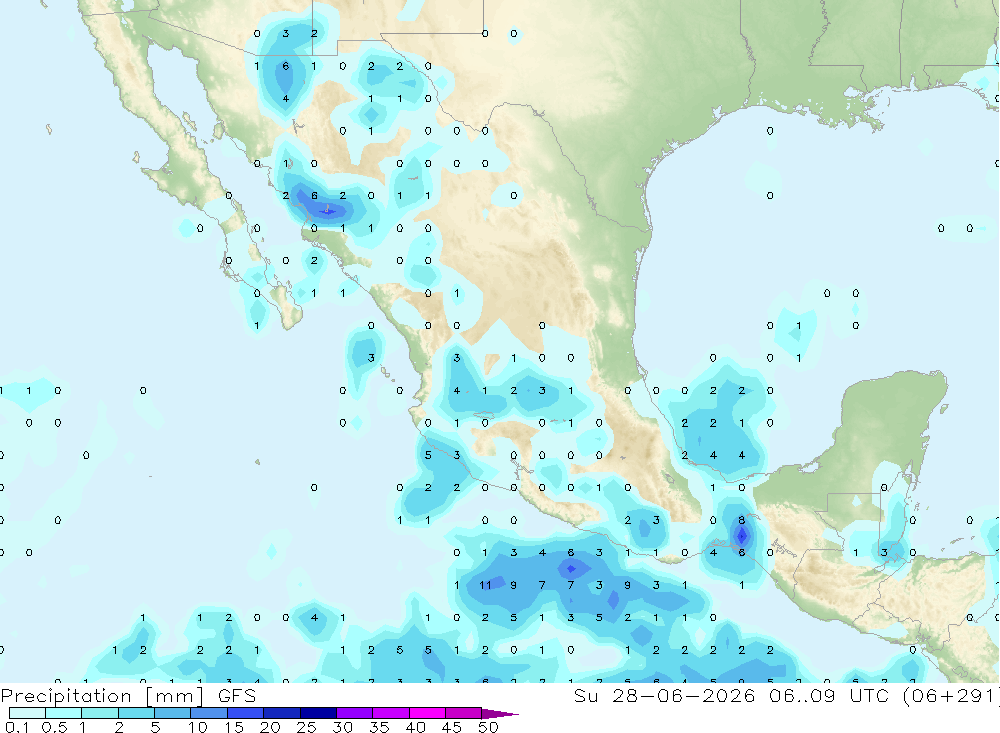Click the '11' precipitation value on the map
Screen dimensions: 1000x733
485,585
